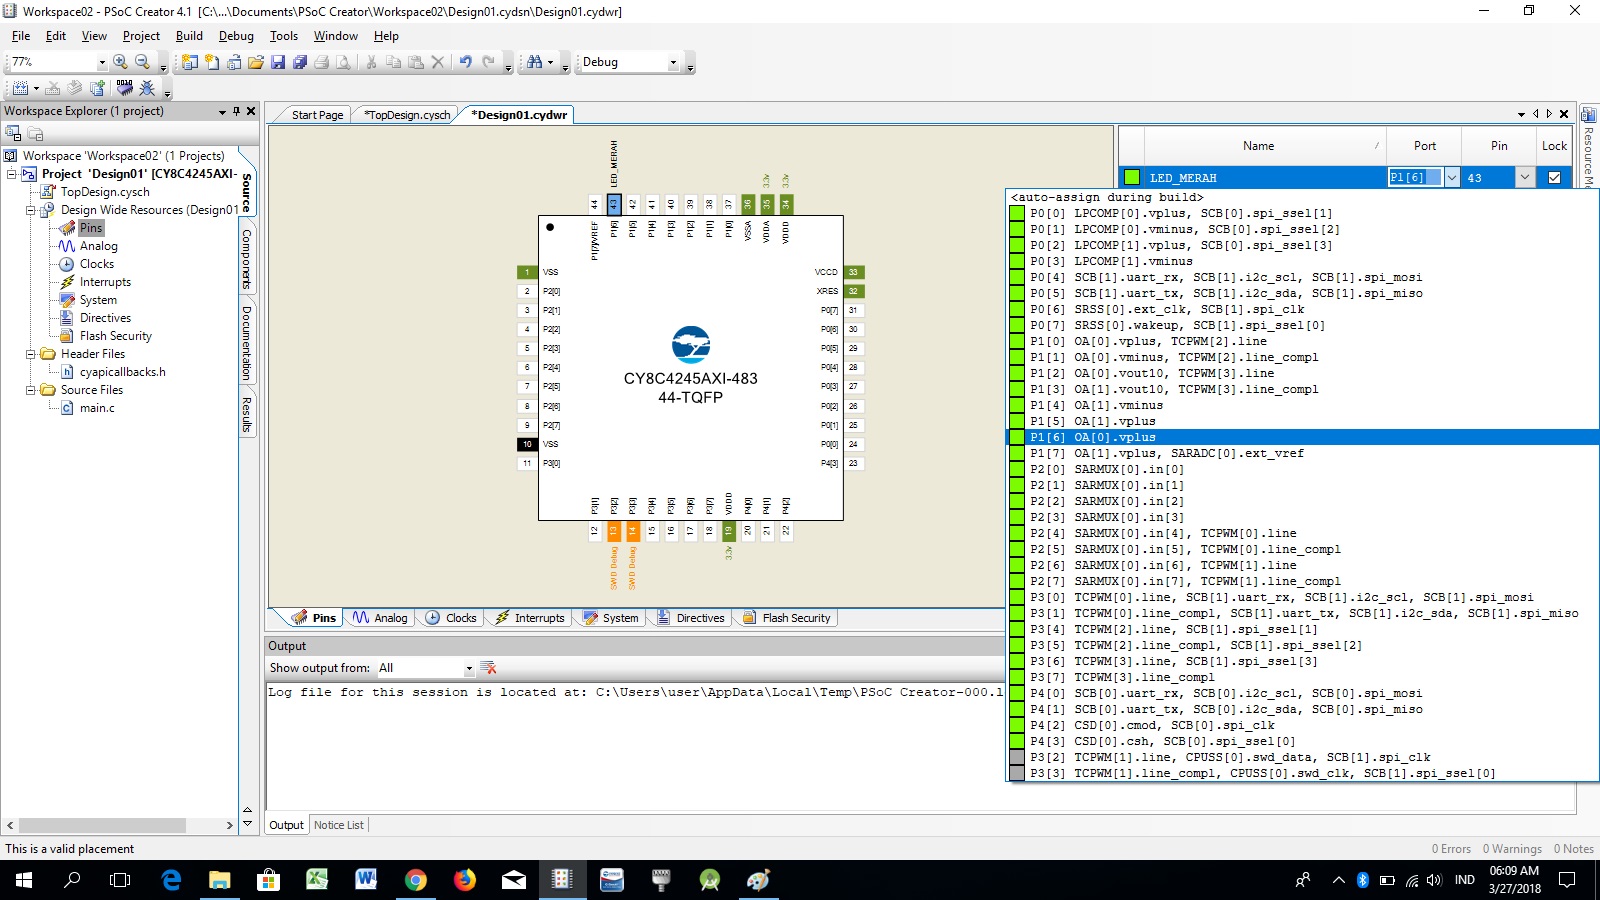Sort by the Name column header
The image size is (1600, 900).
click(x=1258, y=146)
